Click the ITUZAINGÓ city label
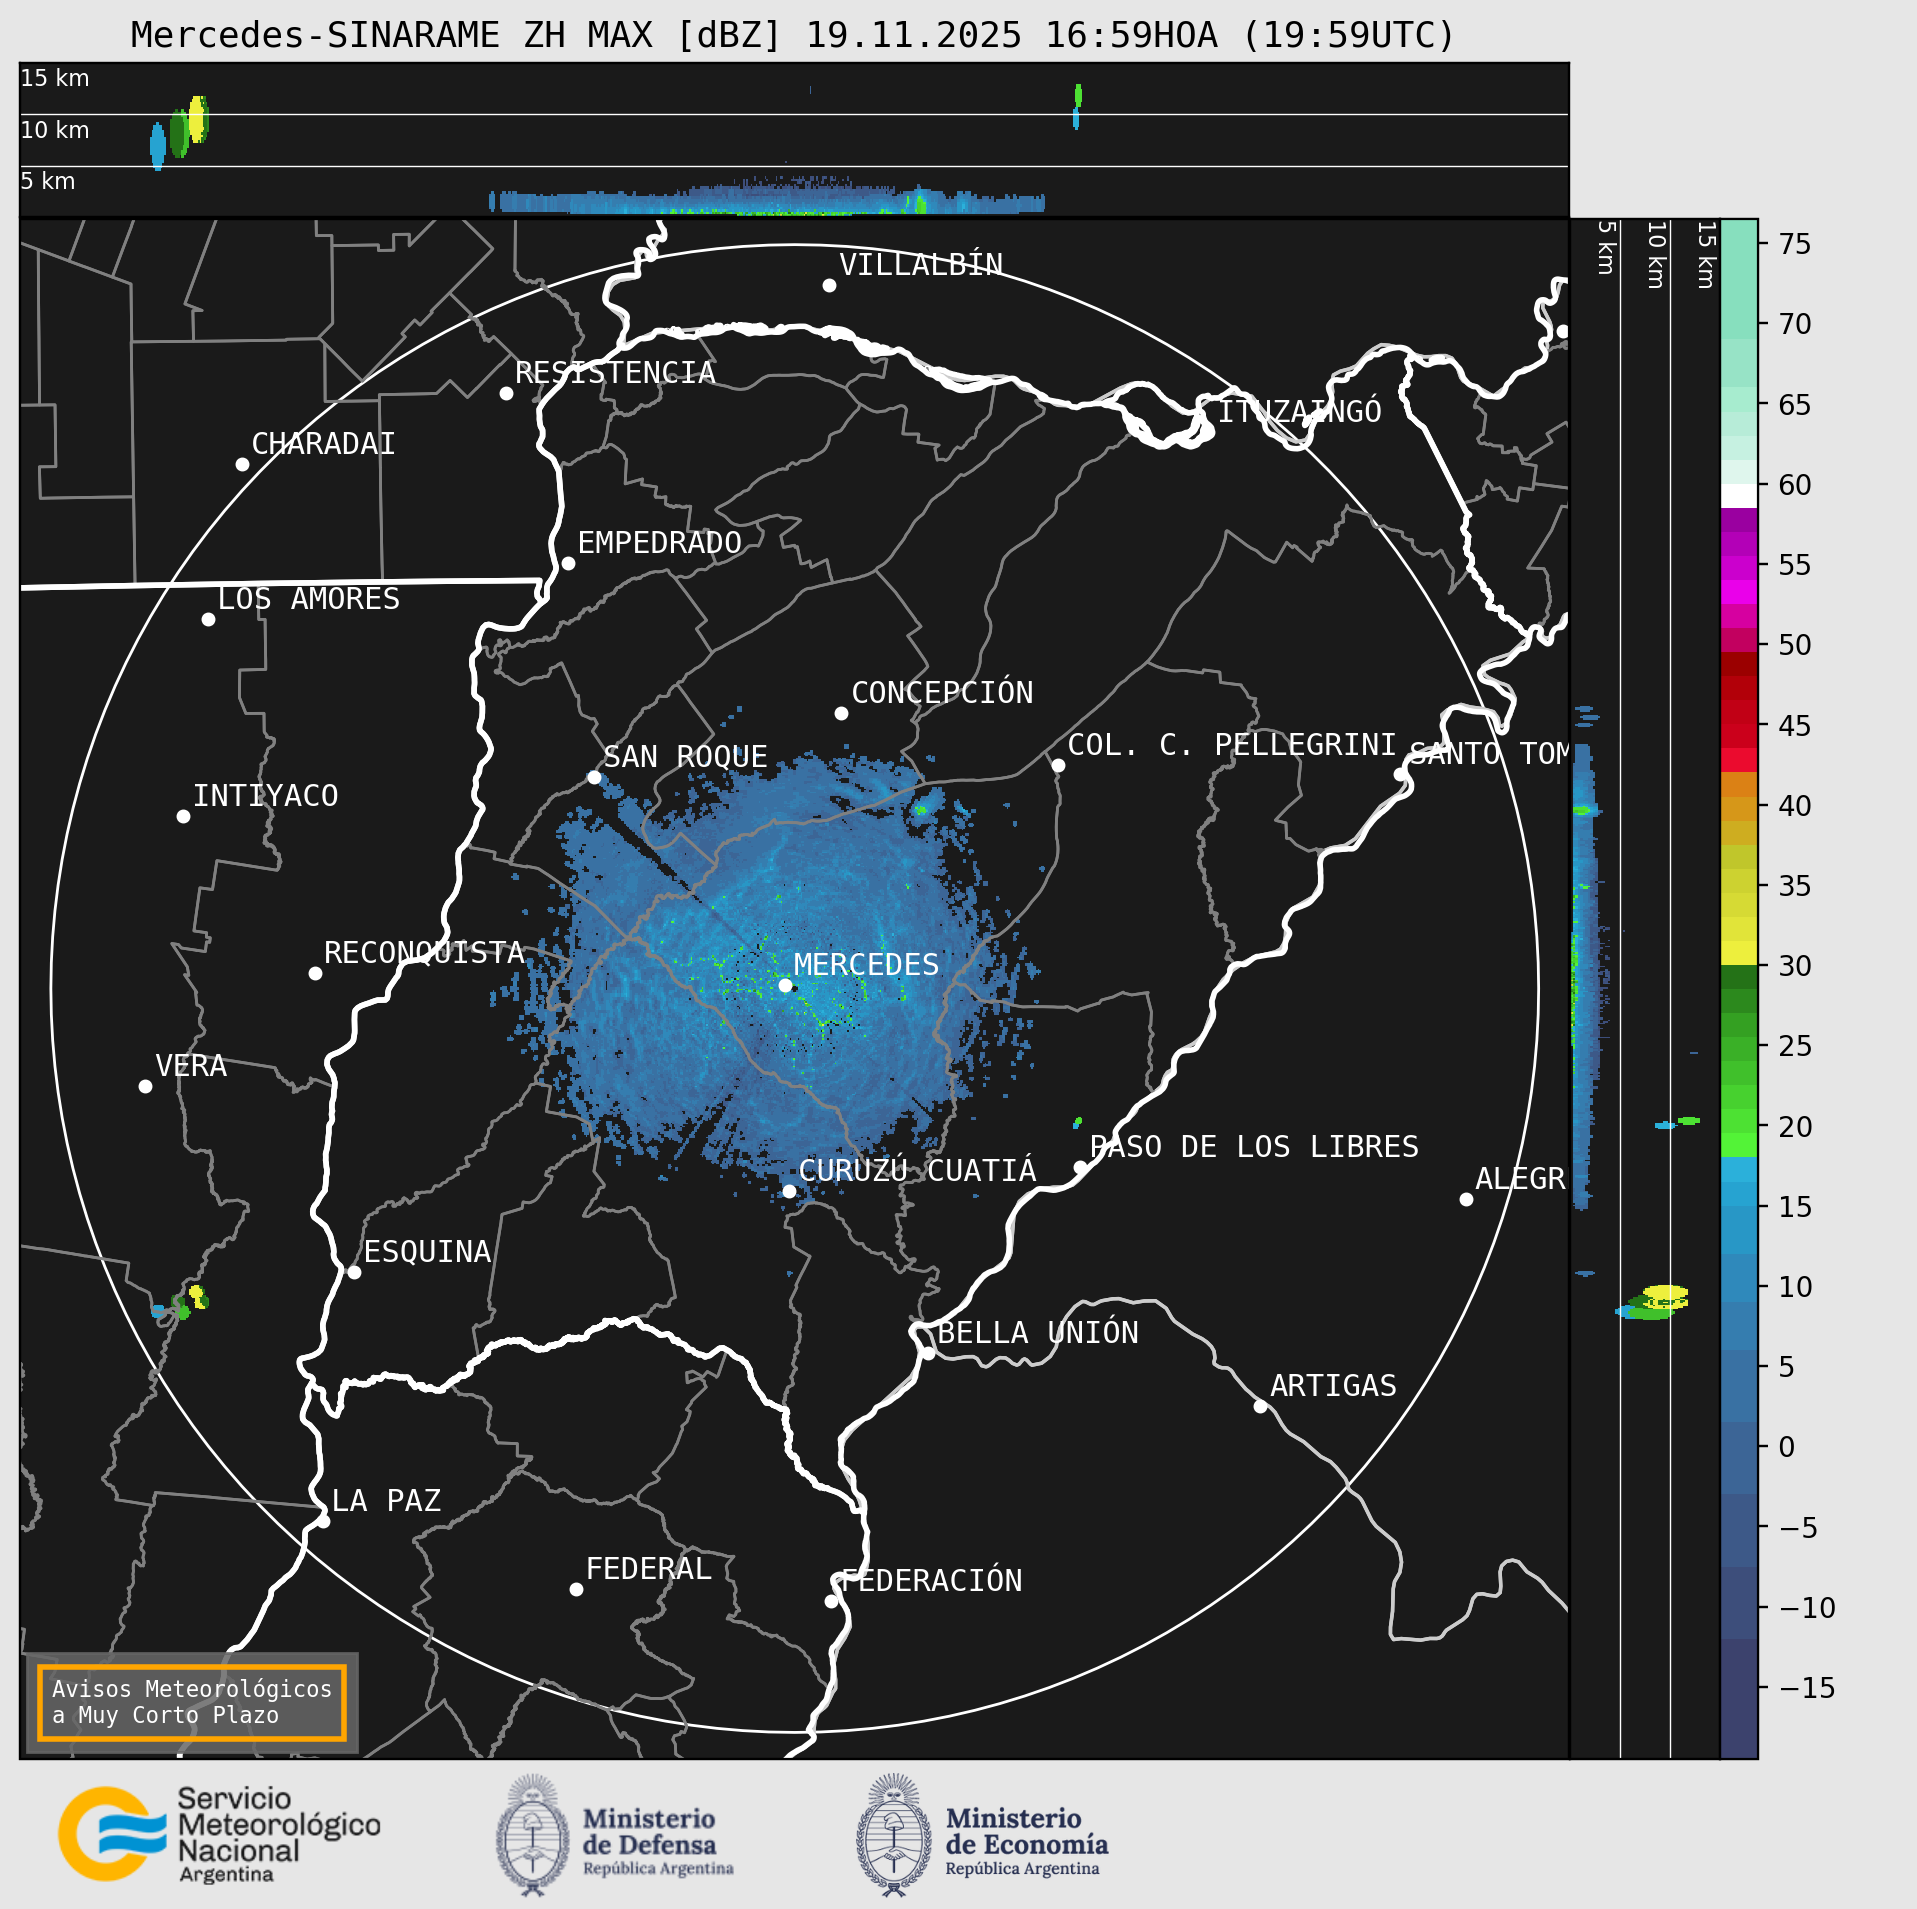Image resolution: width=1917 pixels, height=1909 pixels. pos(1299,410)
